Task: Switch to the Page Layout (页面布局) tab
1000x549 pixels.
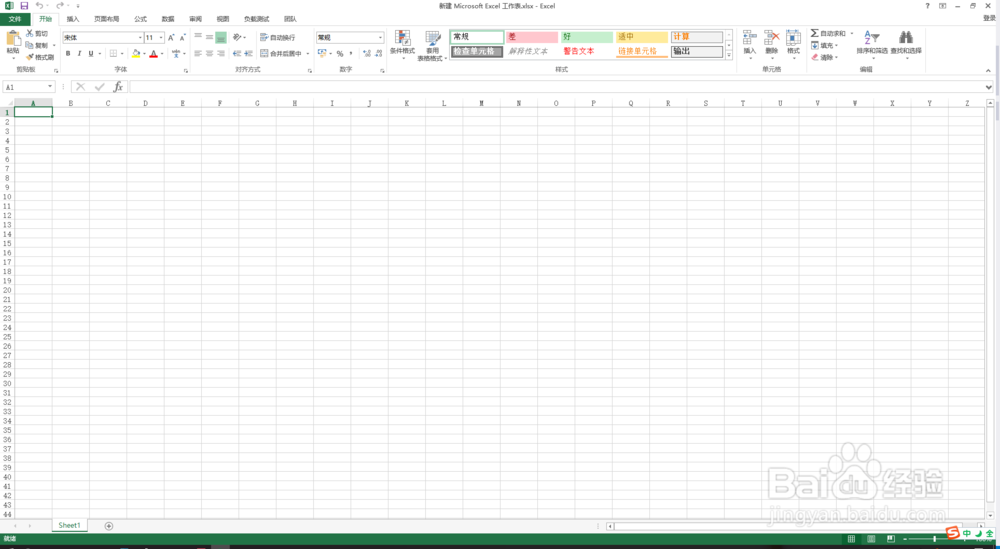Action: pyautogui.click(x=107, y=19)
